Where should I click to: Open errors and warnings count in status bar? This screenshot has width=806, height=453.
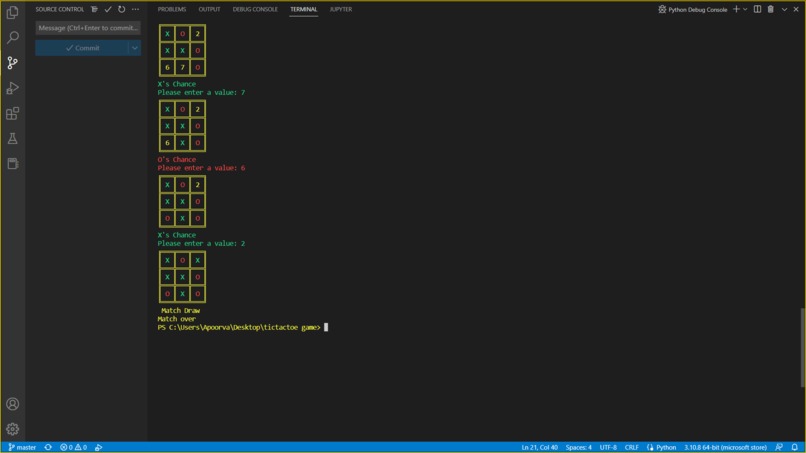coord(74,447)
